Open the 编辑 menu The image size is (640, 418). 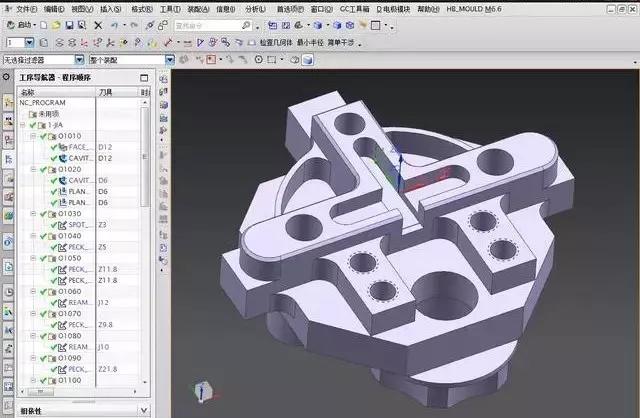pyautogui.click(x=54, y=9)
